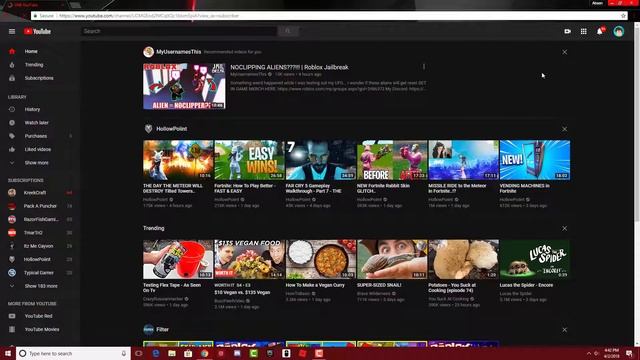640x360 pixels.
Task: Play VENDING MACHINES in Fortnite video
Action: click(535, 160)
